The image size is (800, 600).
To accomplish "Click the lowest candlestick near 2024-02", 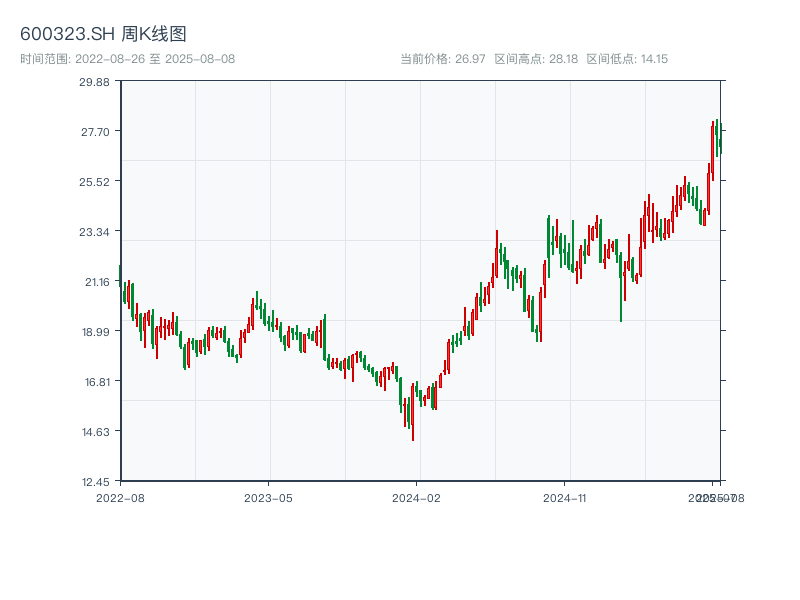I will 412,425.
